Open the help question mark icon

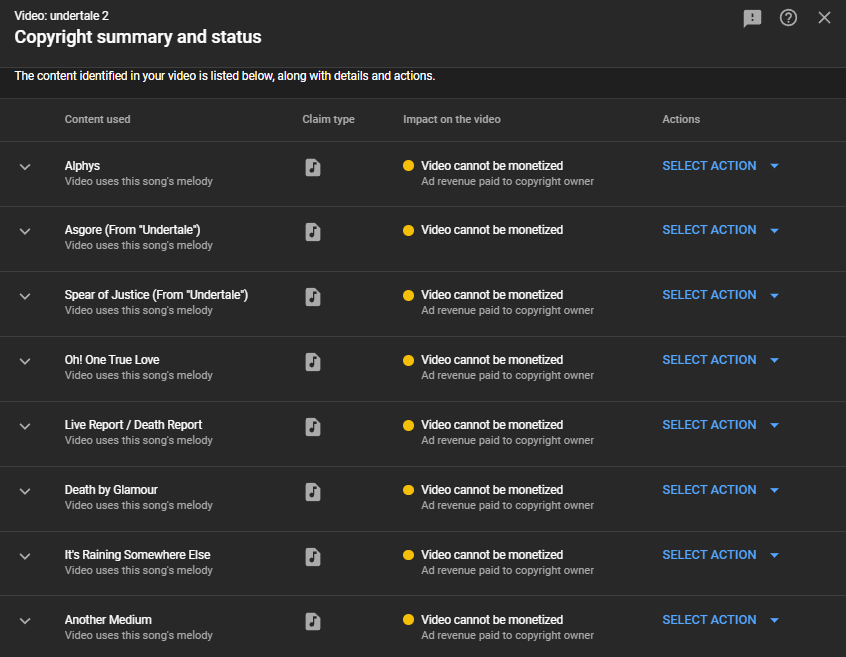[x=788, y=18]
